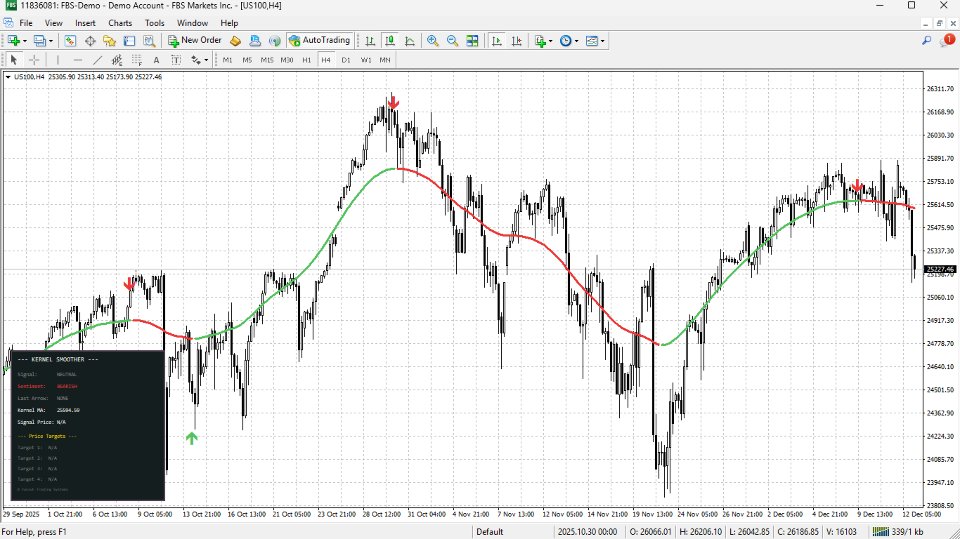Select the Equidistant Channel tool
This screenshot has height=539, width=960.
click(116, 60)
